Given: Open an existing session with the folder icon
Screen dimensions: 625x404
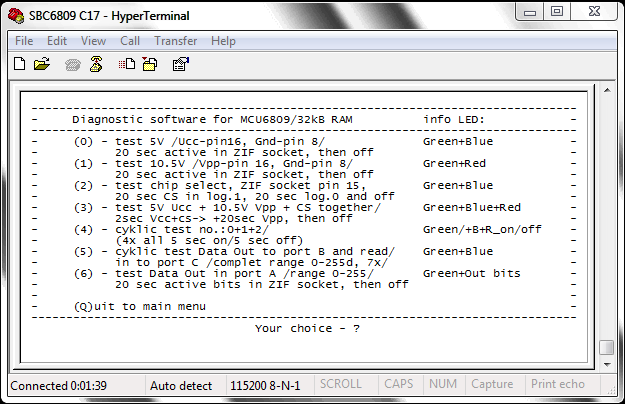Looking at the screenshot, I should coord(41,64).
